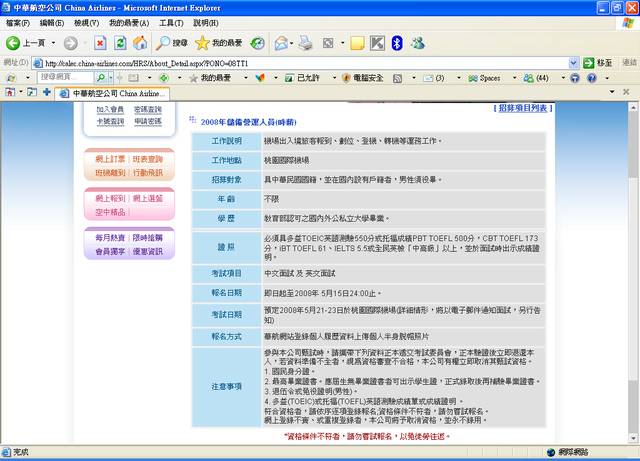Image resolution: width=640 pixels, height=461 pixels.
Task: Open the Windows Live logo dropdown
Action: point(28,78)
